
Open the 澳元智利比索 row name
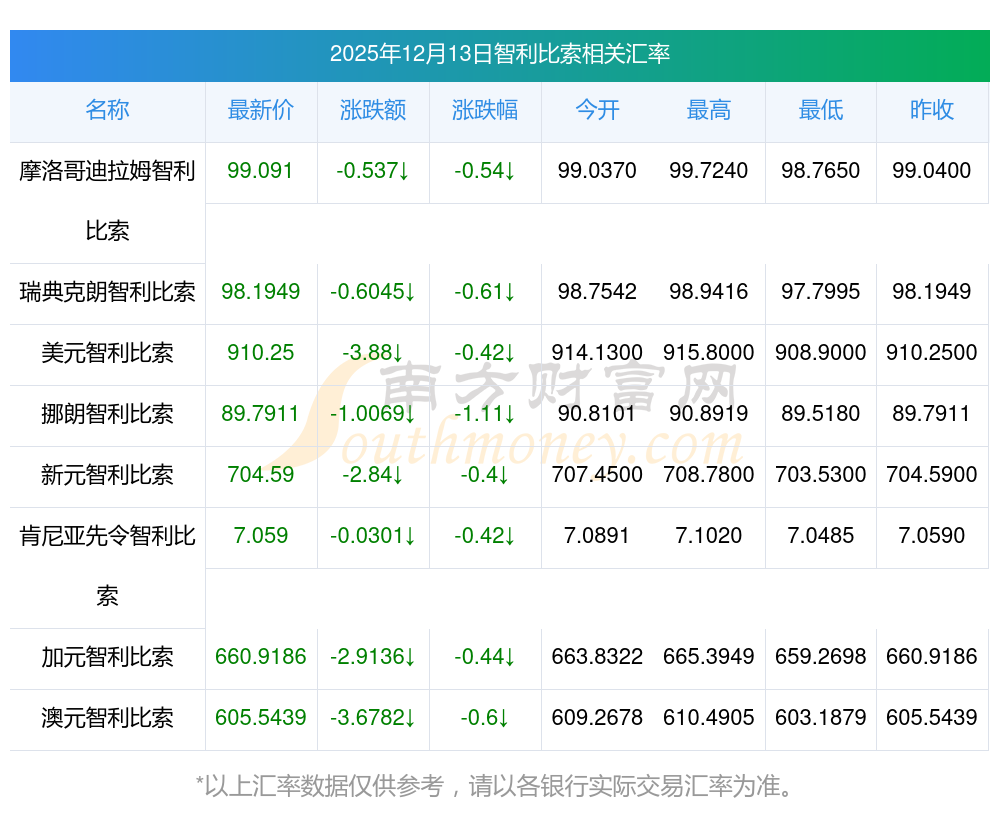tap(107, 718)
